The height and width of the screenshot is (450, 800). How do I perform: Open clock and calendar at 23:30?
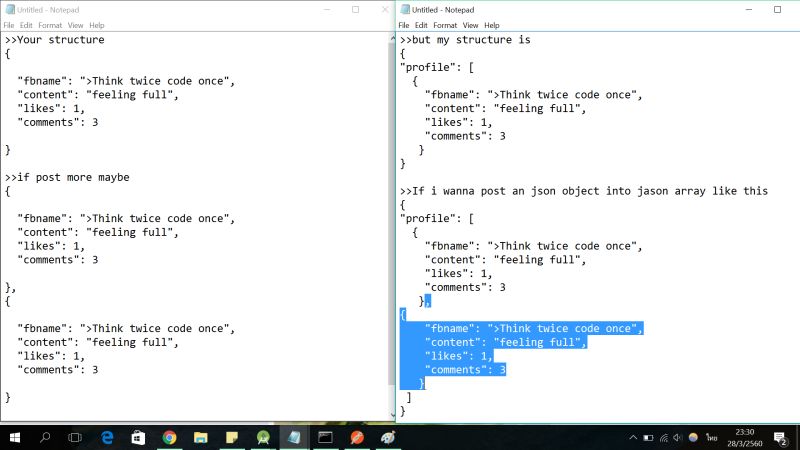745,438
